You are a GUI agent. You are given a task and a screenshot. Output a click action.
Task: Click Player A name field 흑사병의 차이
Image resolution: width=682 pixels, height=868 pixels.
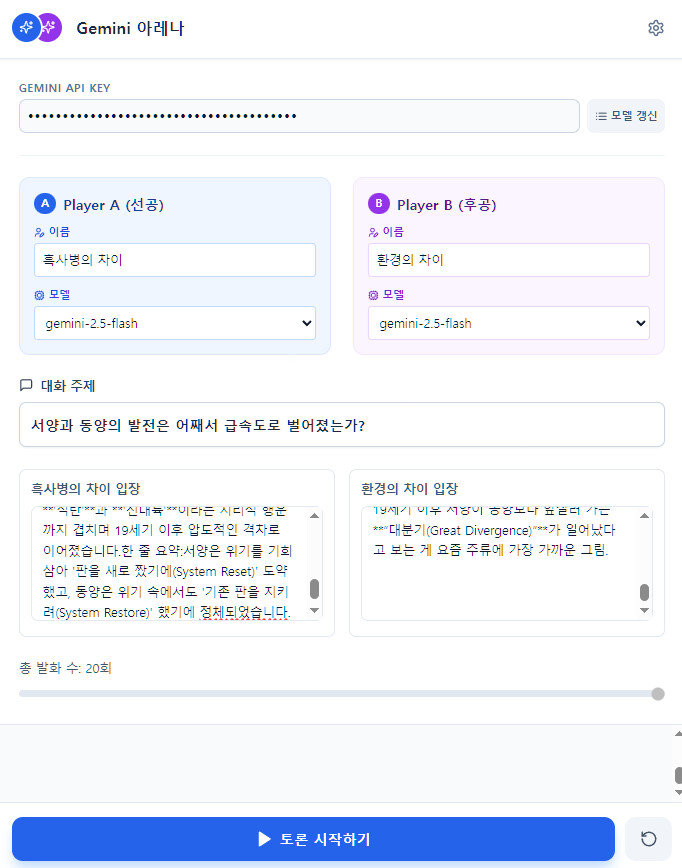[175, 260]
